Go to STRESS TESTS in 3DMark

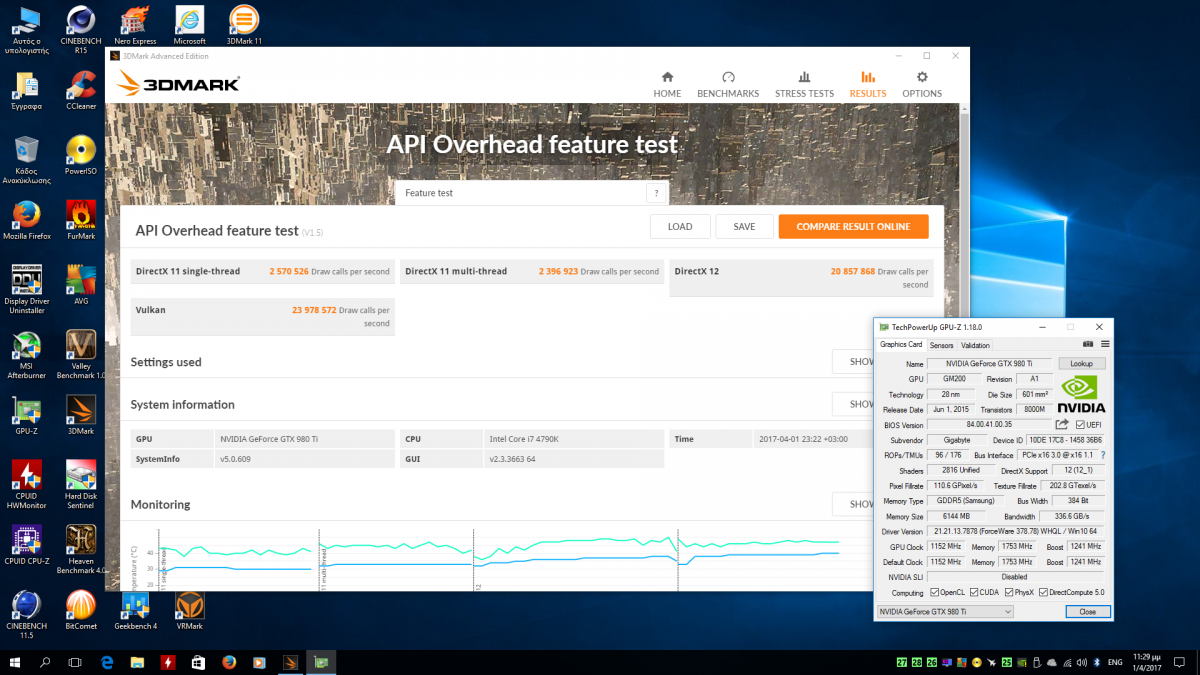[x=804, y=85]
